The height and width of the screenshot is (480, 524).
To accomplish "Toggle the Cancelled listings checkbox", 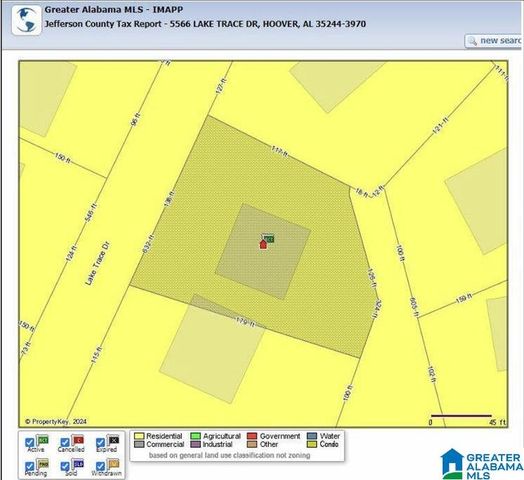I will click(x=65, y=443).
